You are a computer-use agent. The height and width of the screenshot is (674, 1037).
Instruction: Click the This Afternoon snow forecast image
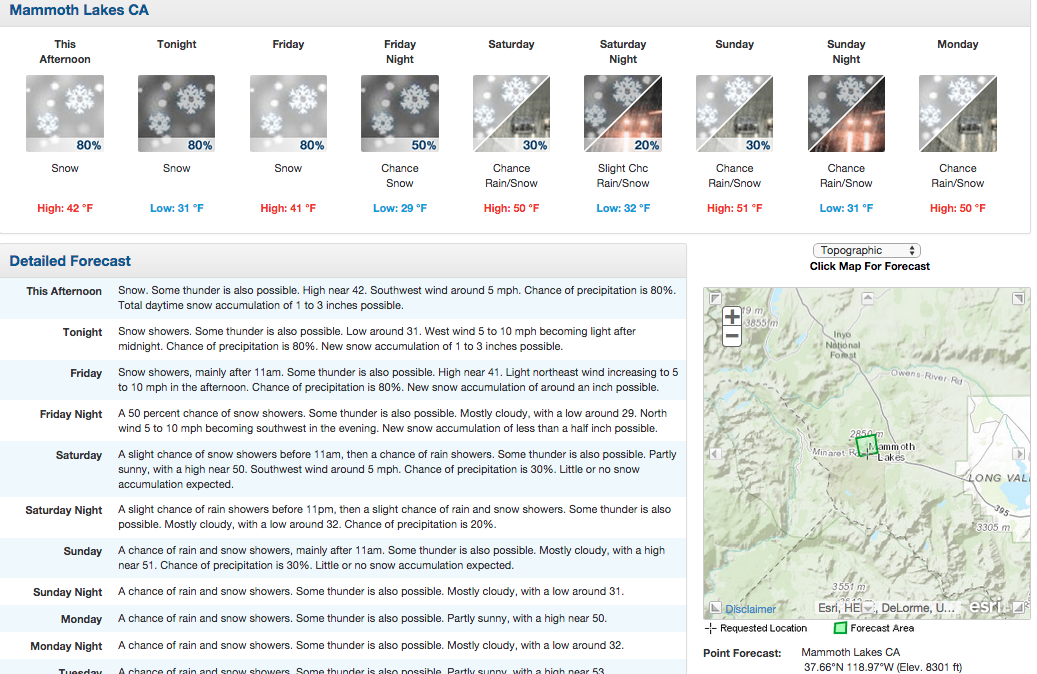(65, 114)
